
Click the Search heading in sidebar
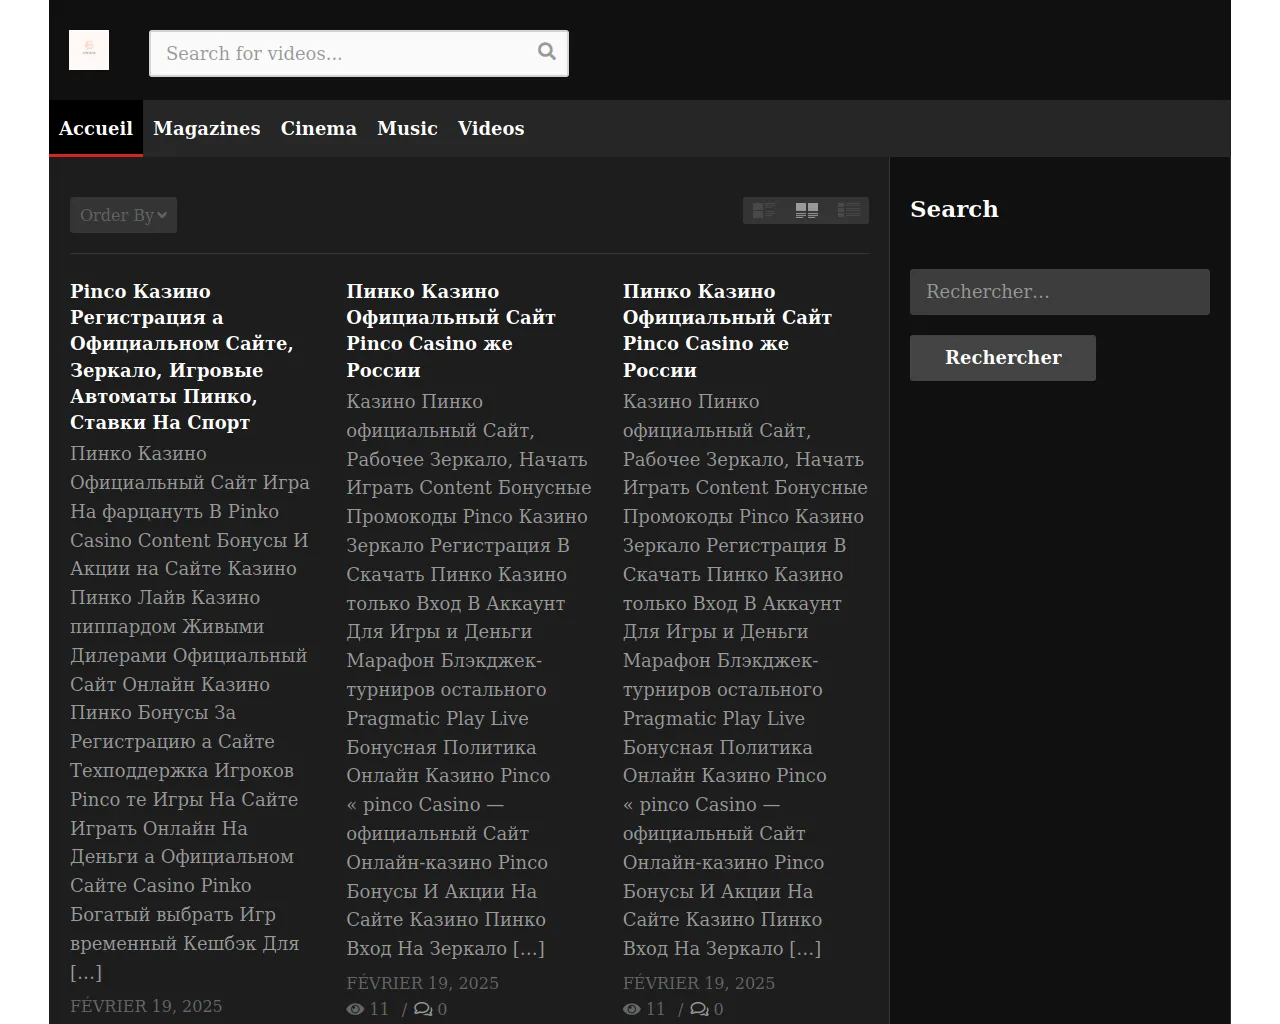[x=954, y=209]
